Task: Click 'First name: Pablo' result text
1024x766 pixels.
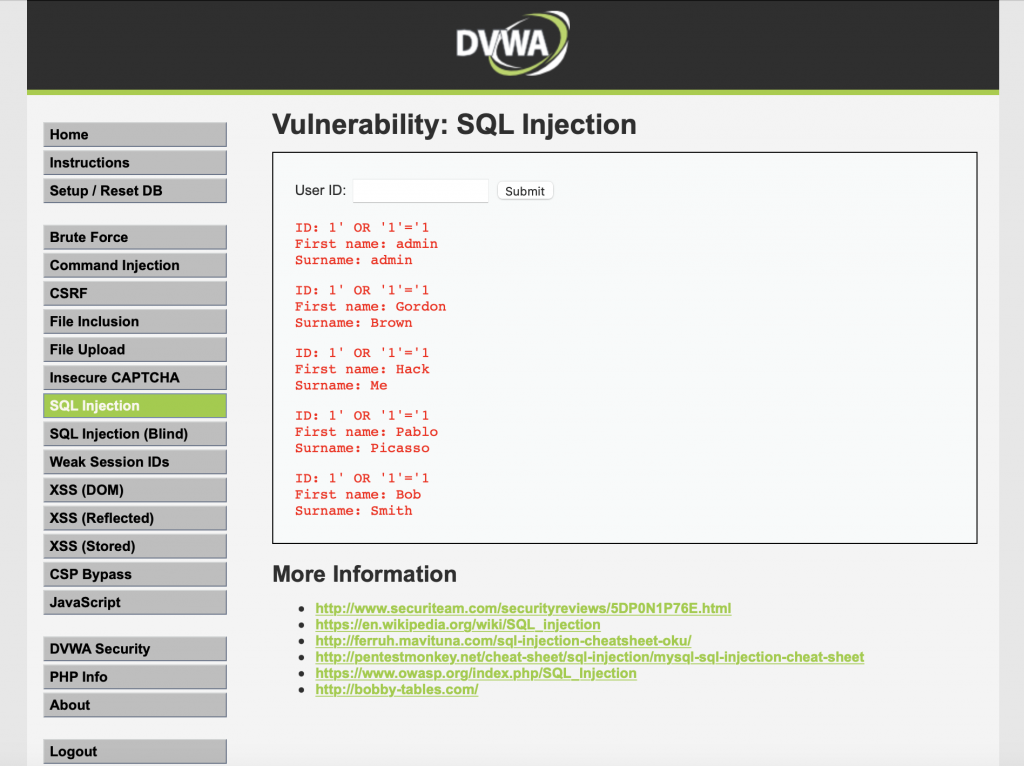Action: point(366,432)
